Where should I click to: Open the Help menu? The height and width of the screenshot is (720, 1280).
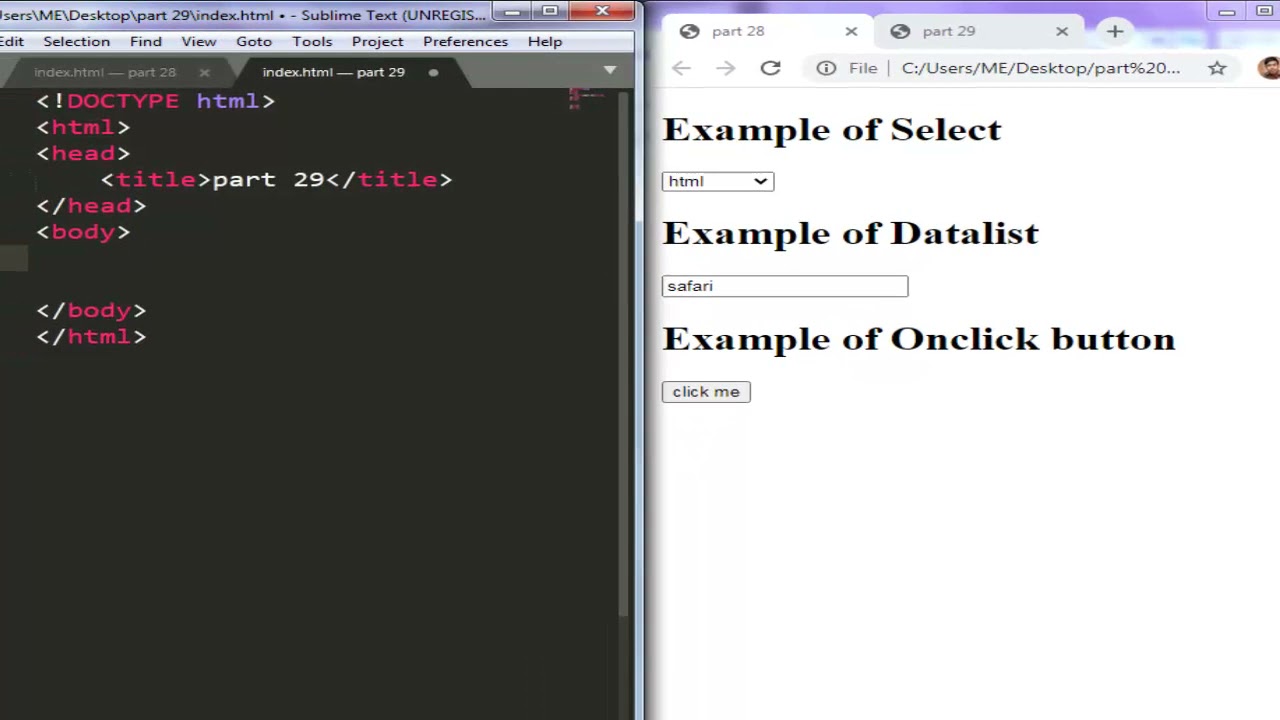[545, 41]
